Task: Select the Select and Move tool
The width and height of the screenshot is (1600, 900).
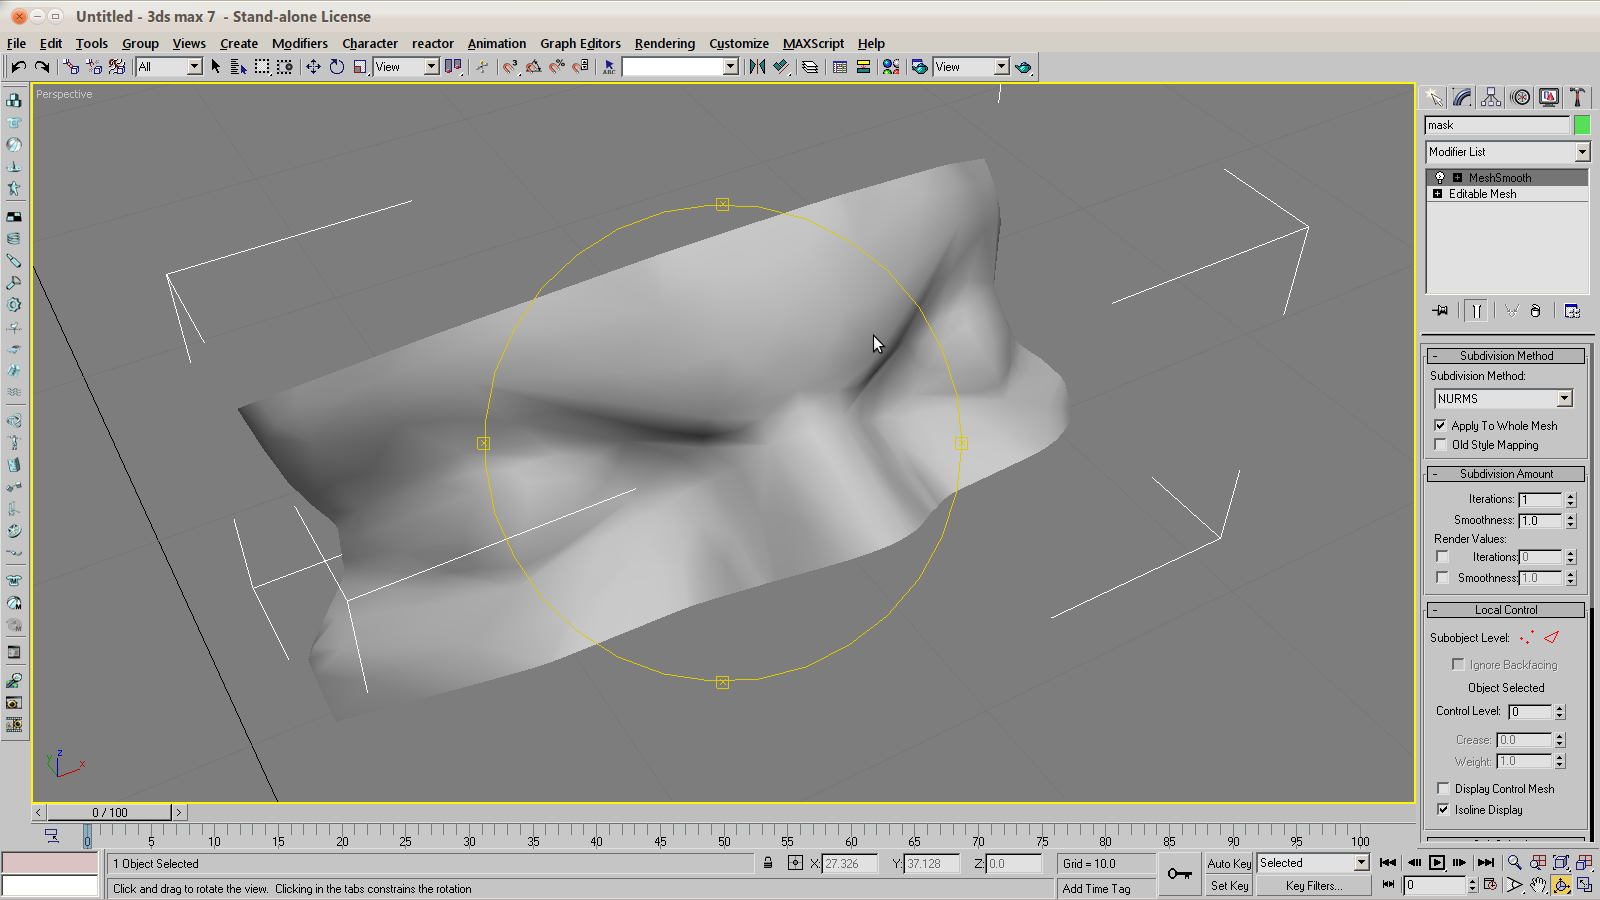Action: [x=313, y=67]
